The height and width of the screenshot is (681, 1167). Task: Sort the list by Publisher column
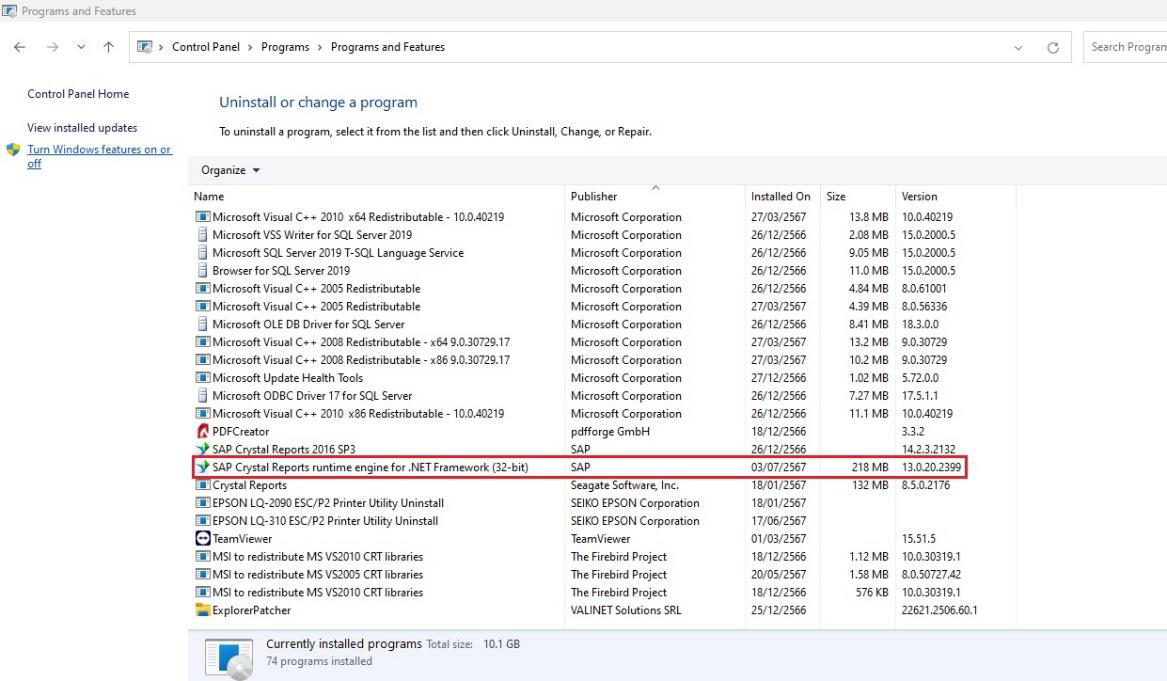[594, 197]
